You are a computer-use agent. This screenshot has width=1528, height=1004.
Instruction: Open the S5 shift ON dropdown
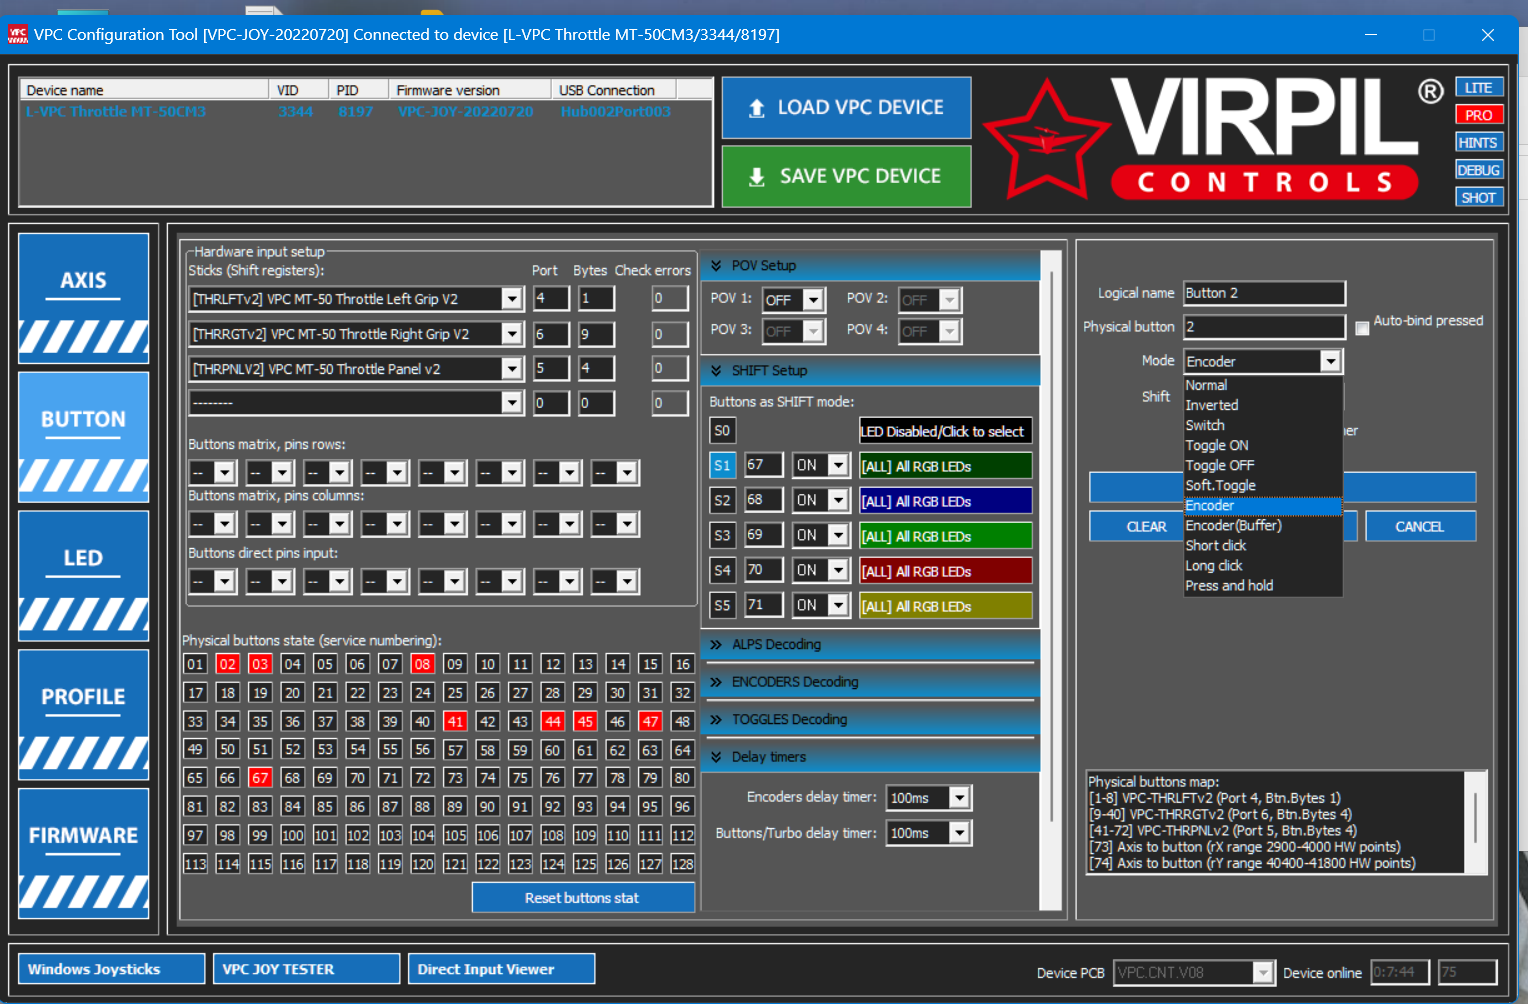point(839,606)
